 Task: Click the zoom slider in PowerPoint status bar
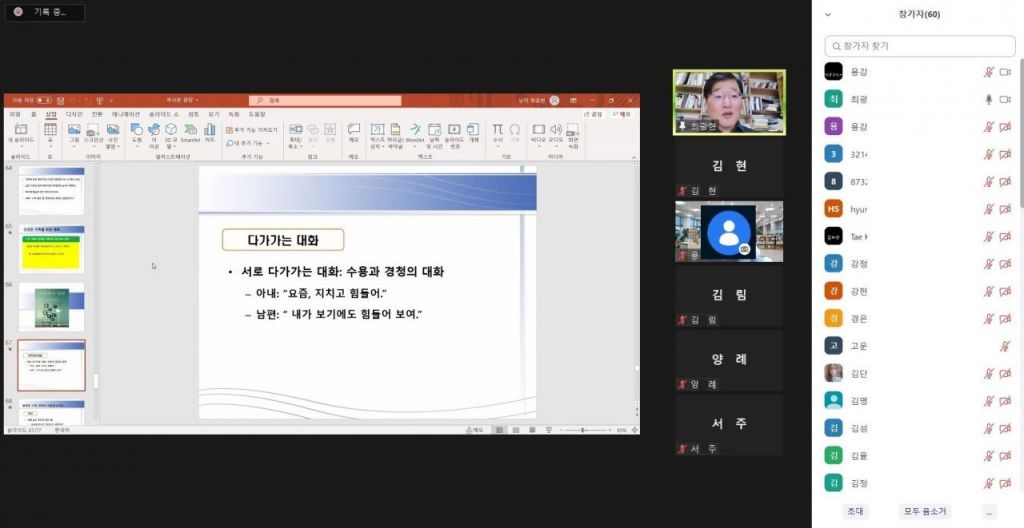[582, 430]
